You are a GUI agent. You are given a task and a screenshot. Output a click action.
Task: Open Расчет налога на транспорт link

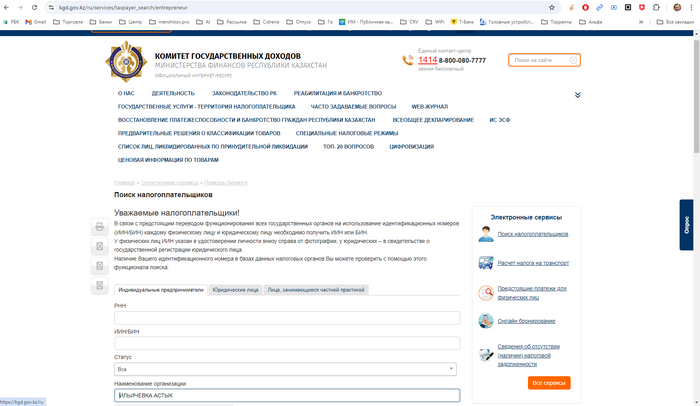click(x=533, y=263)
